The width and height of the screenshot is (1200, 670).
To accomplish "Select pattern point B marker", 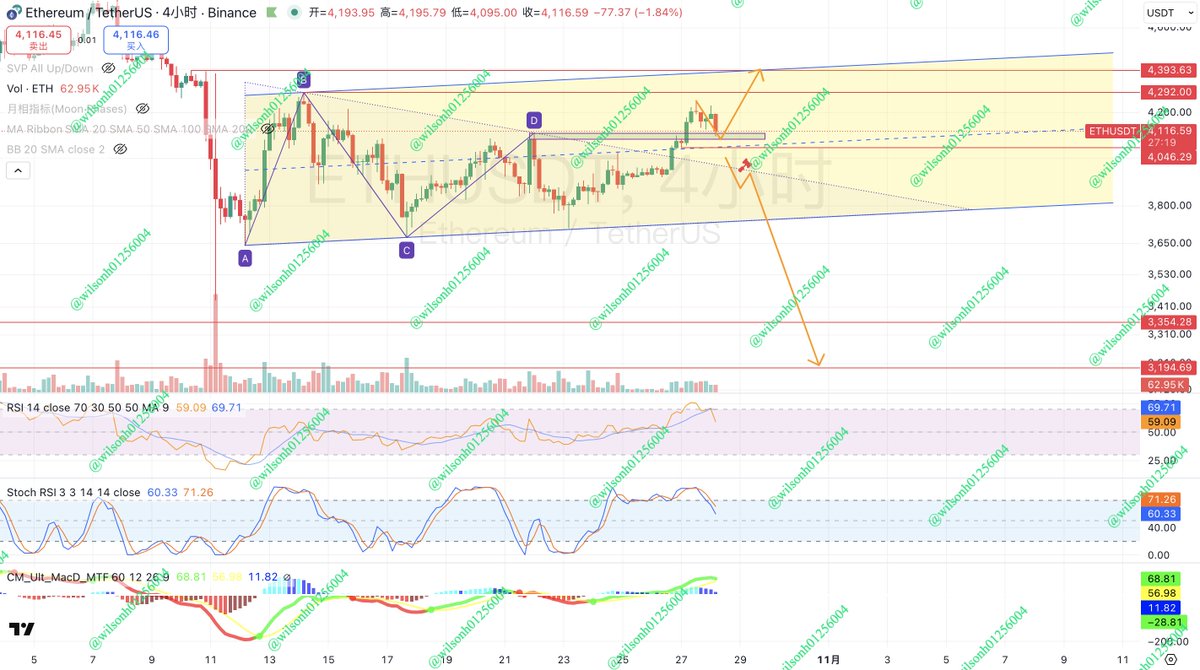I will (x=304, y=79).
